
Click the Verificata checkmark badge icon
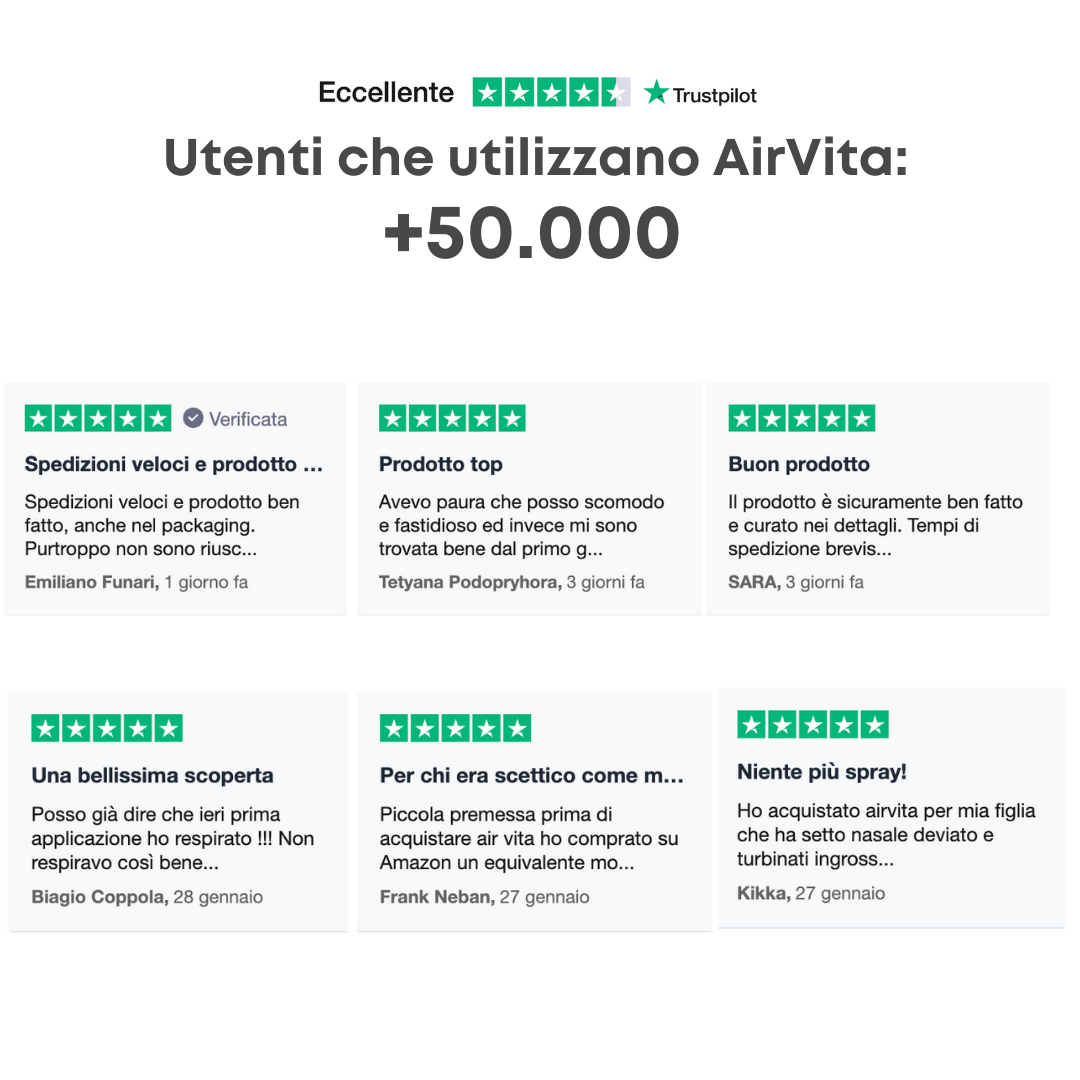pos(193,418)
